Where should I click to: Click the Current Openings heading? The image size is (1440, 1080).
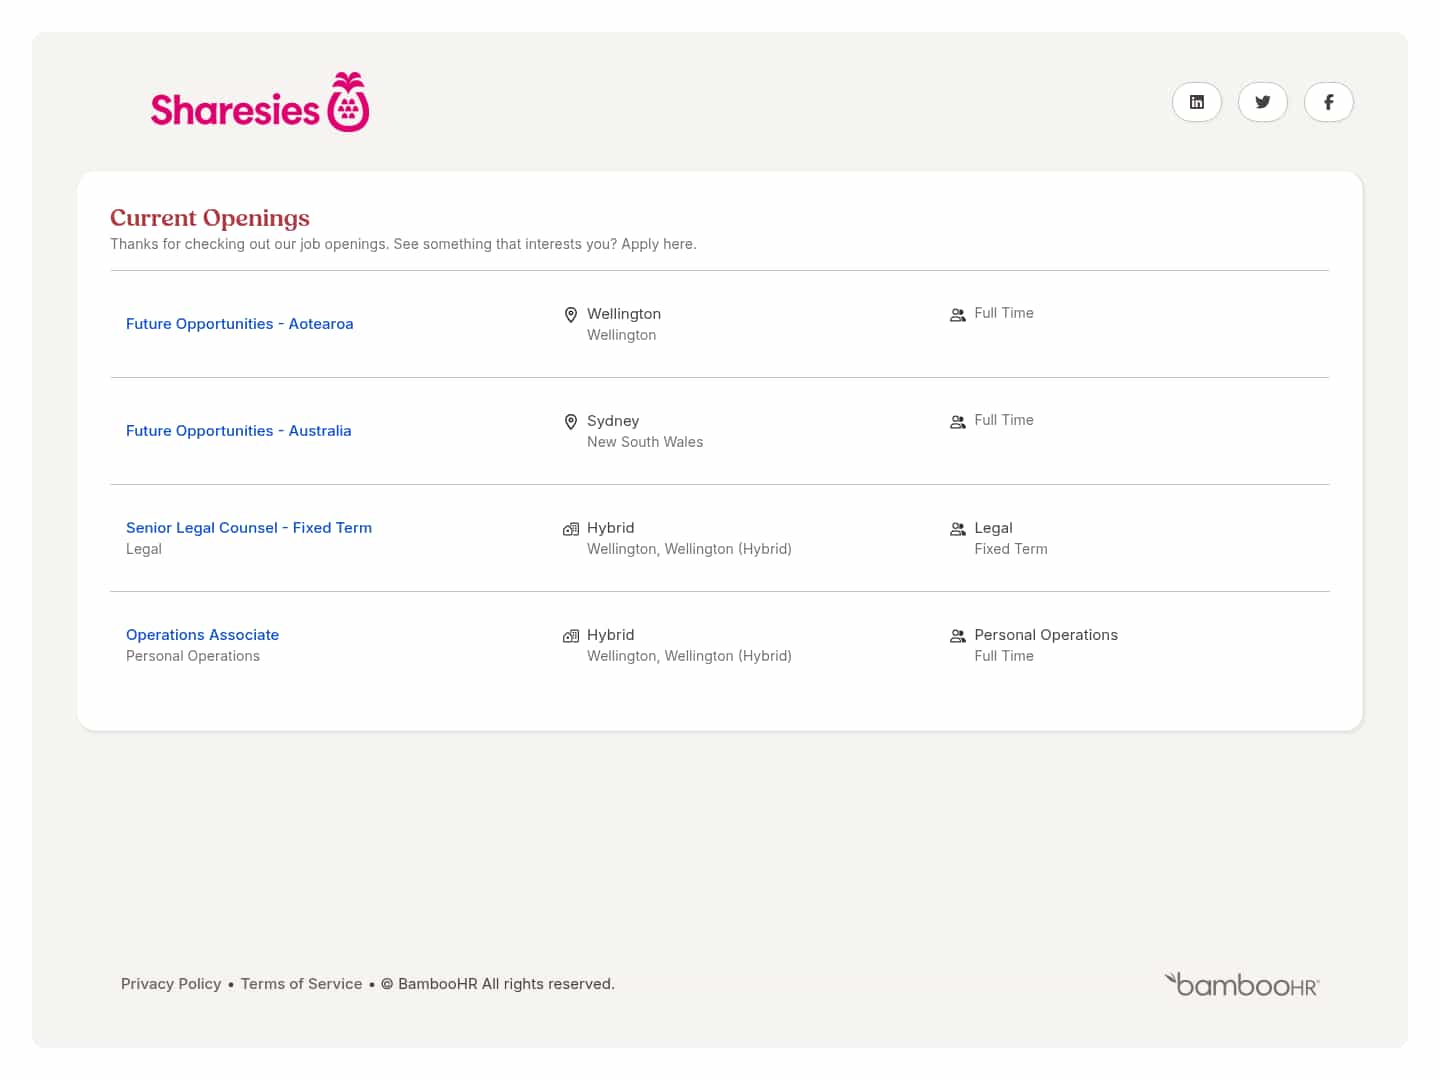[209, 217]
